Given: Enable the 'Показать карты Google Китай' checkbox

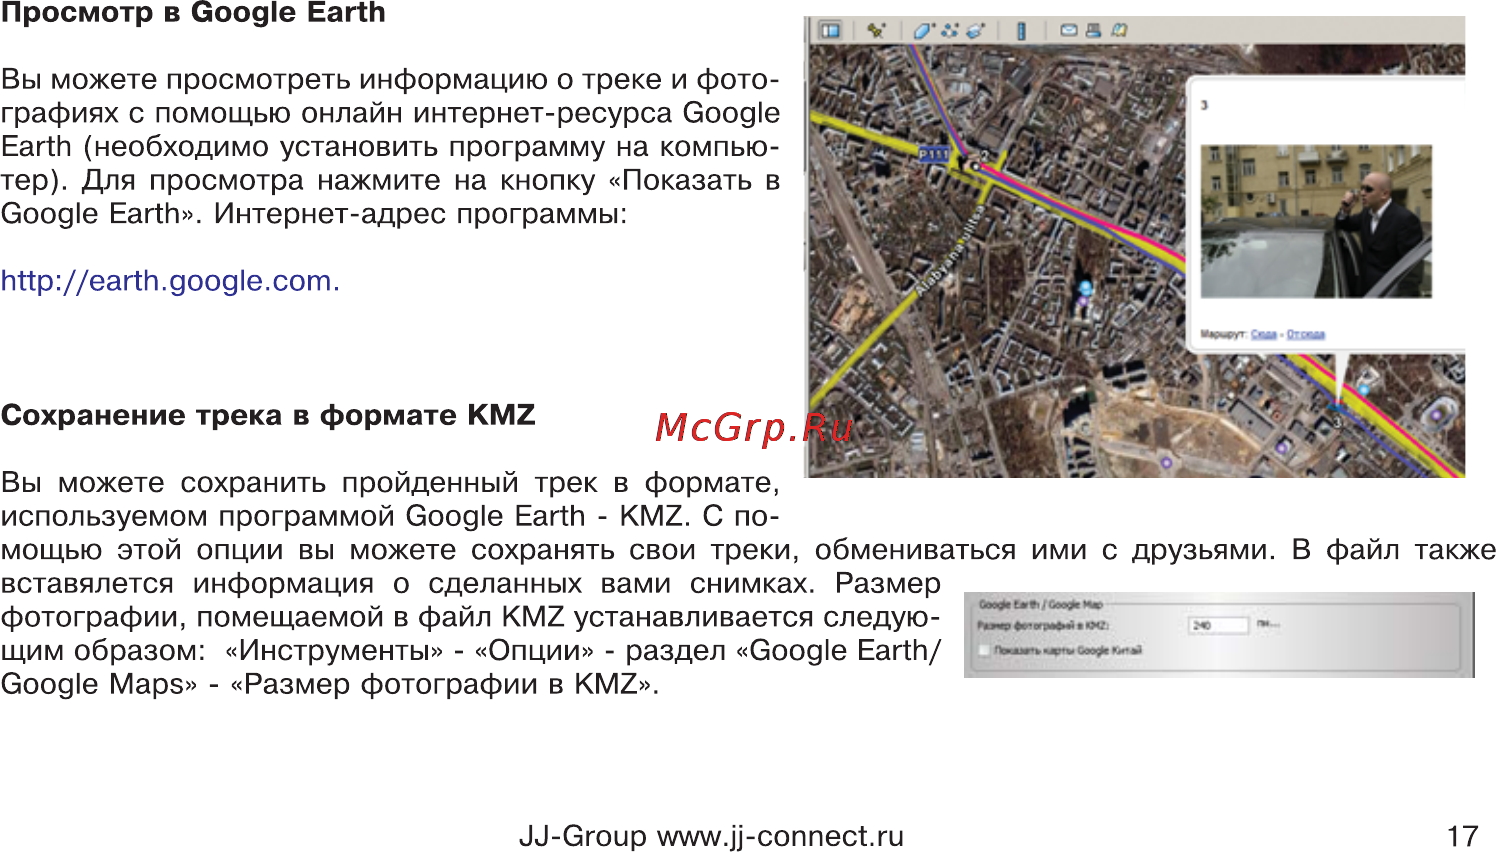Looking at the screenshot, I should (984, 650).
